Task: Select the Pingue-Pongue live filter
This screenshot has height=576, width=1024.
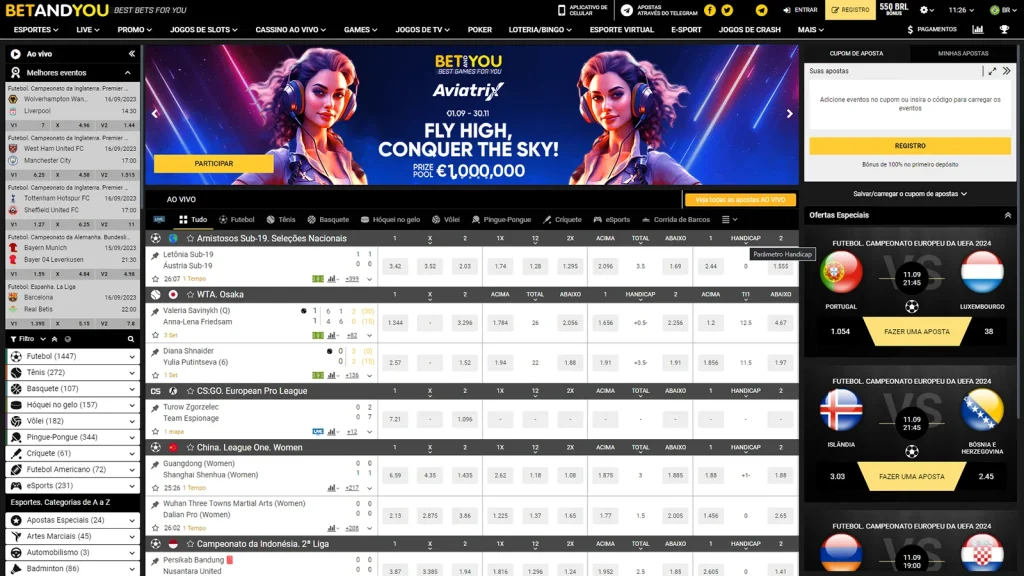Action: [x=501, y=219]
